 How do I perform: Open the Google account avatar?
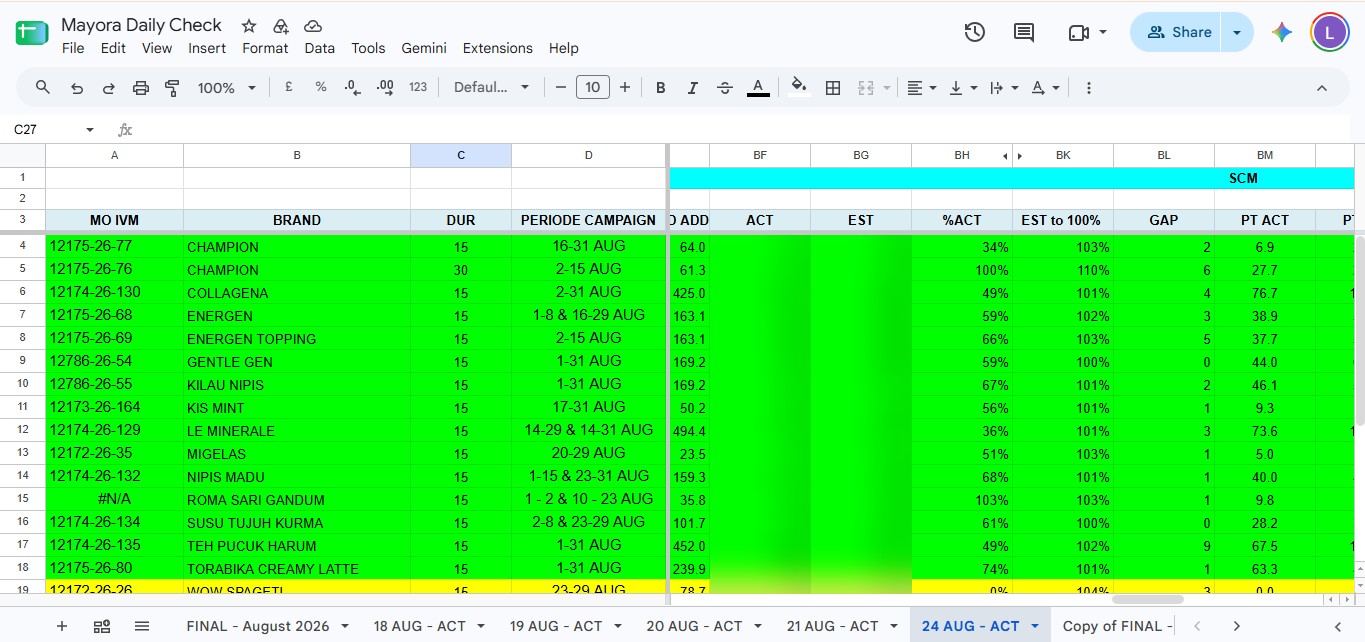click(1329, 32)
